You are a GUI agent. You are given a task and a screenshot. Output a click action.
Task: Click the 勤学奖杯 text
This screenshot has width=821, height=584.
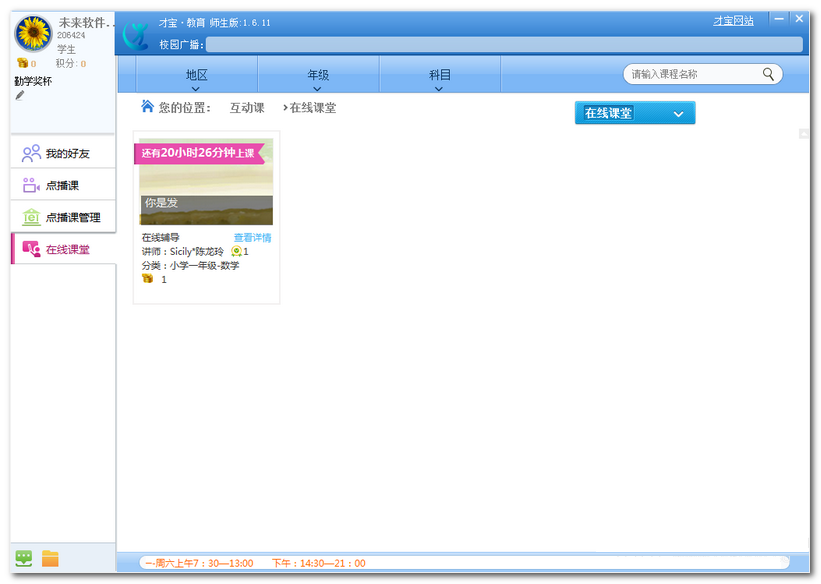(x=33, y=81)
